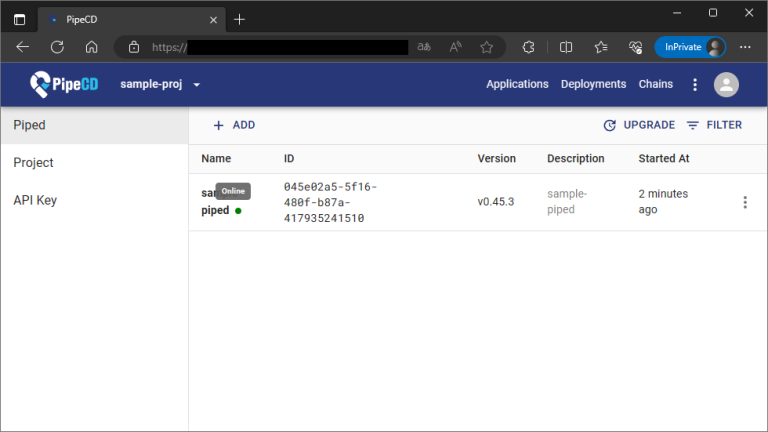Switch to API Key settings
768x432 pixels.
coord(35,200)
